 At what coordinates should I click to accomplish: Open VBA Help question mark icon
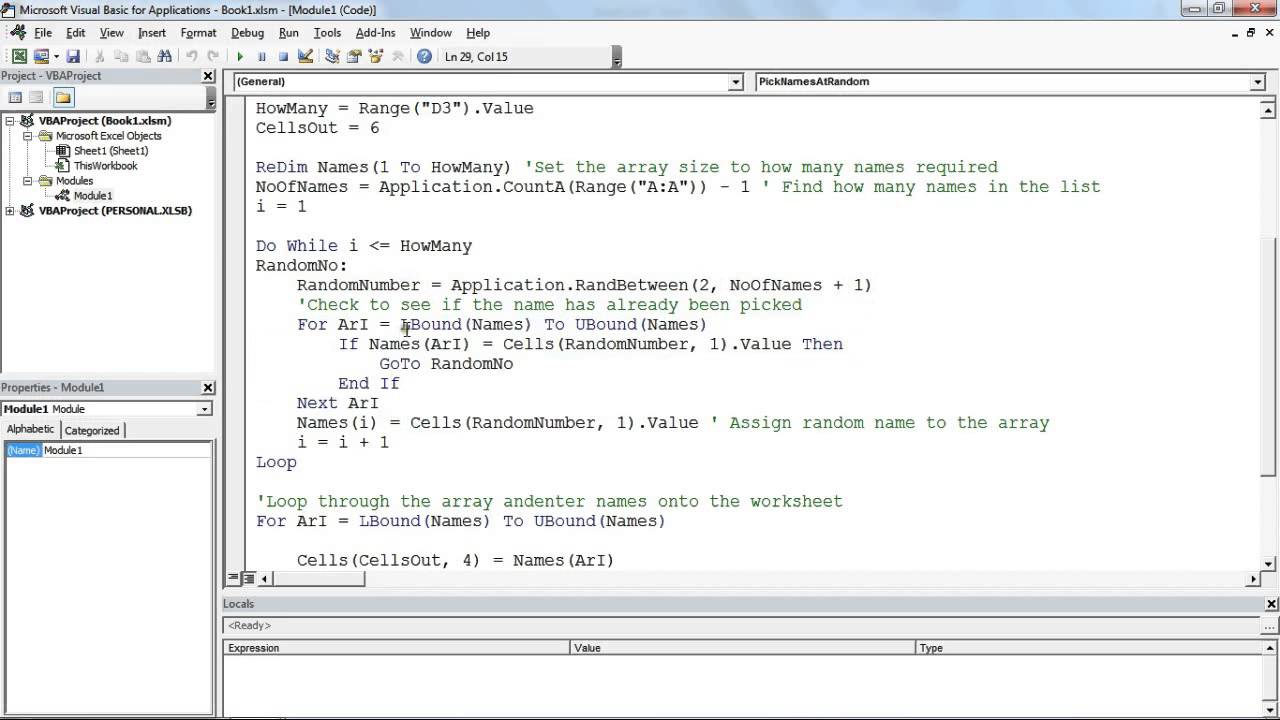click(x=424, y=57)
